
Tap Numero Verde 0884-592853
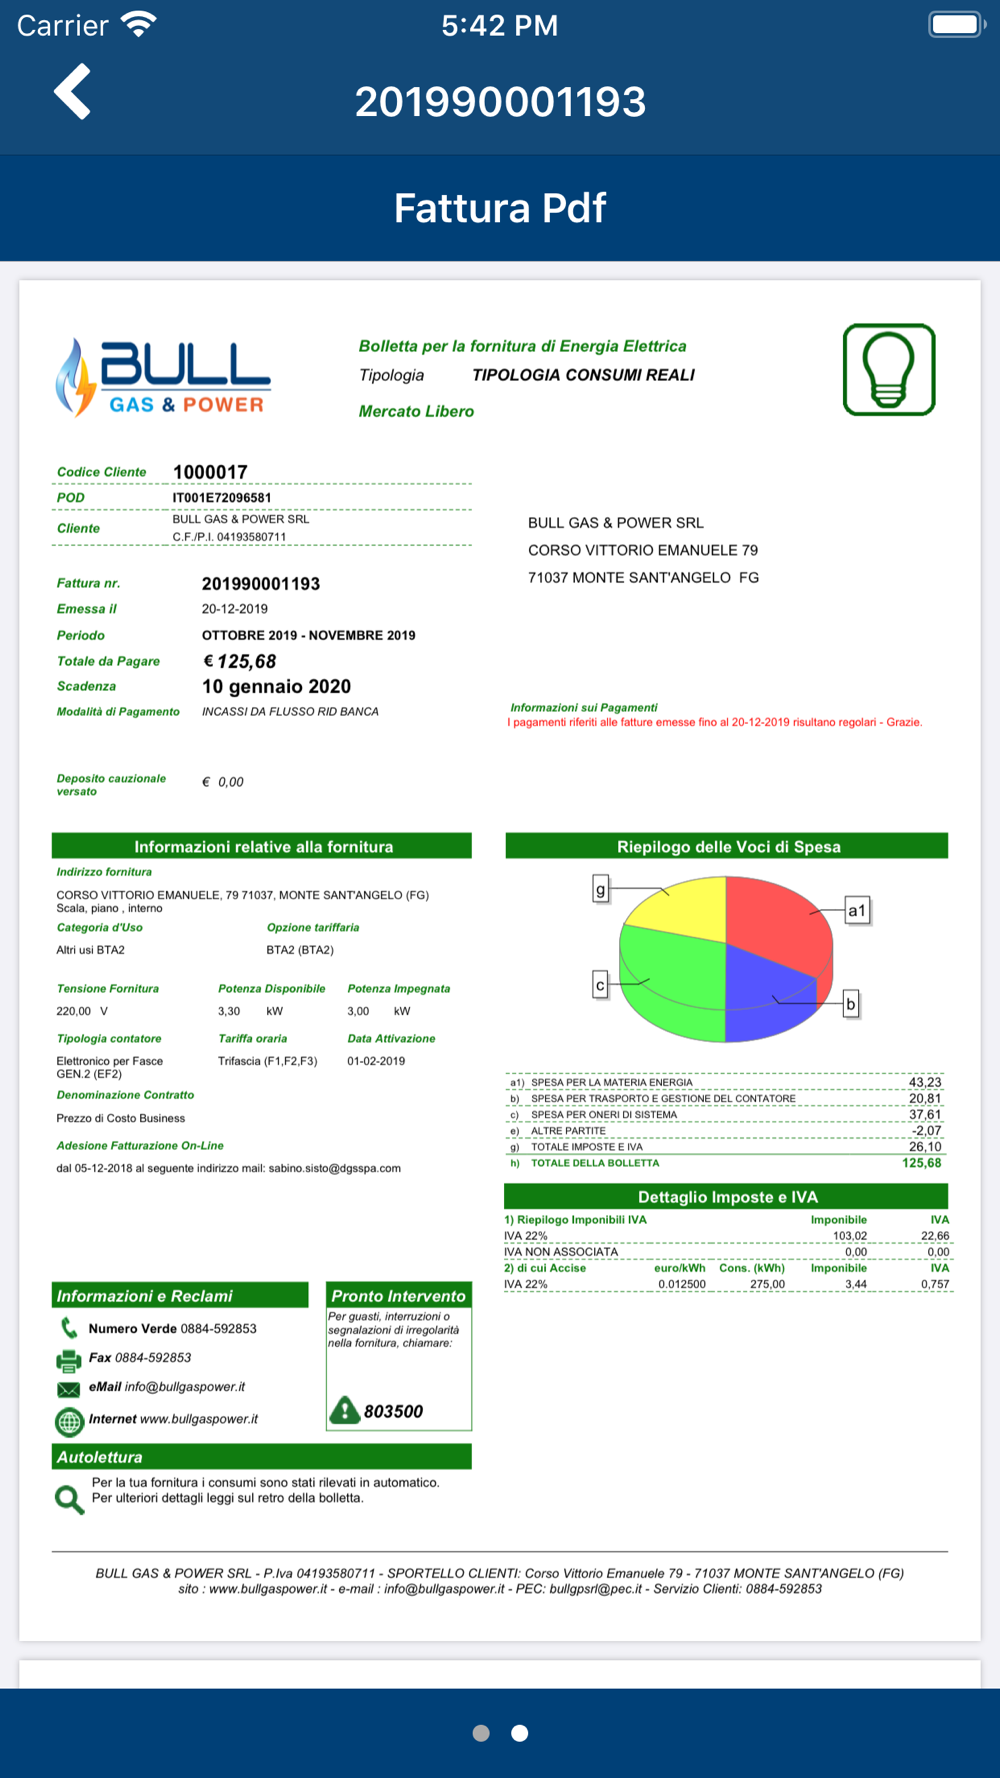[x=173, y=1329]
